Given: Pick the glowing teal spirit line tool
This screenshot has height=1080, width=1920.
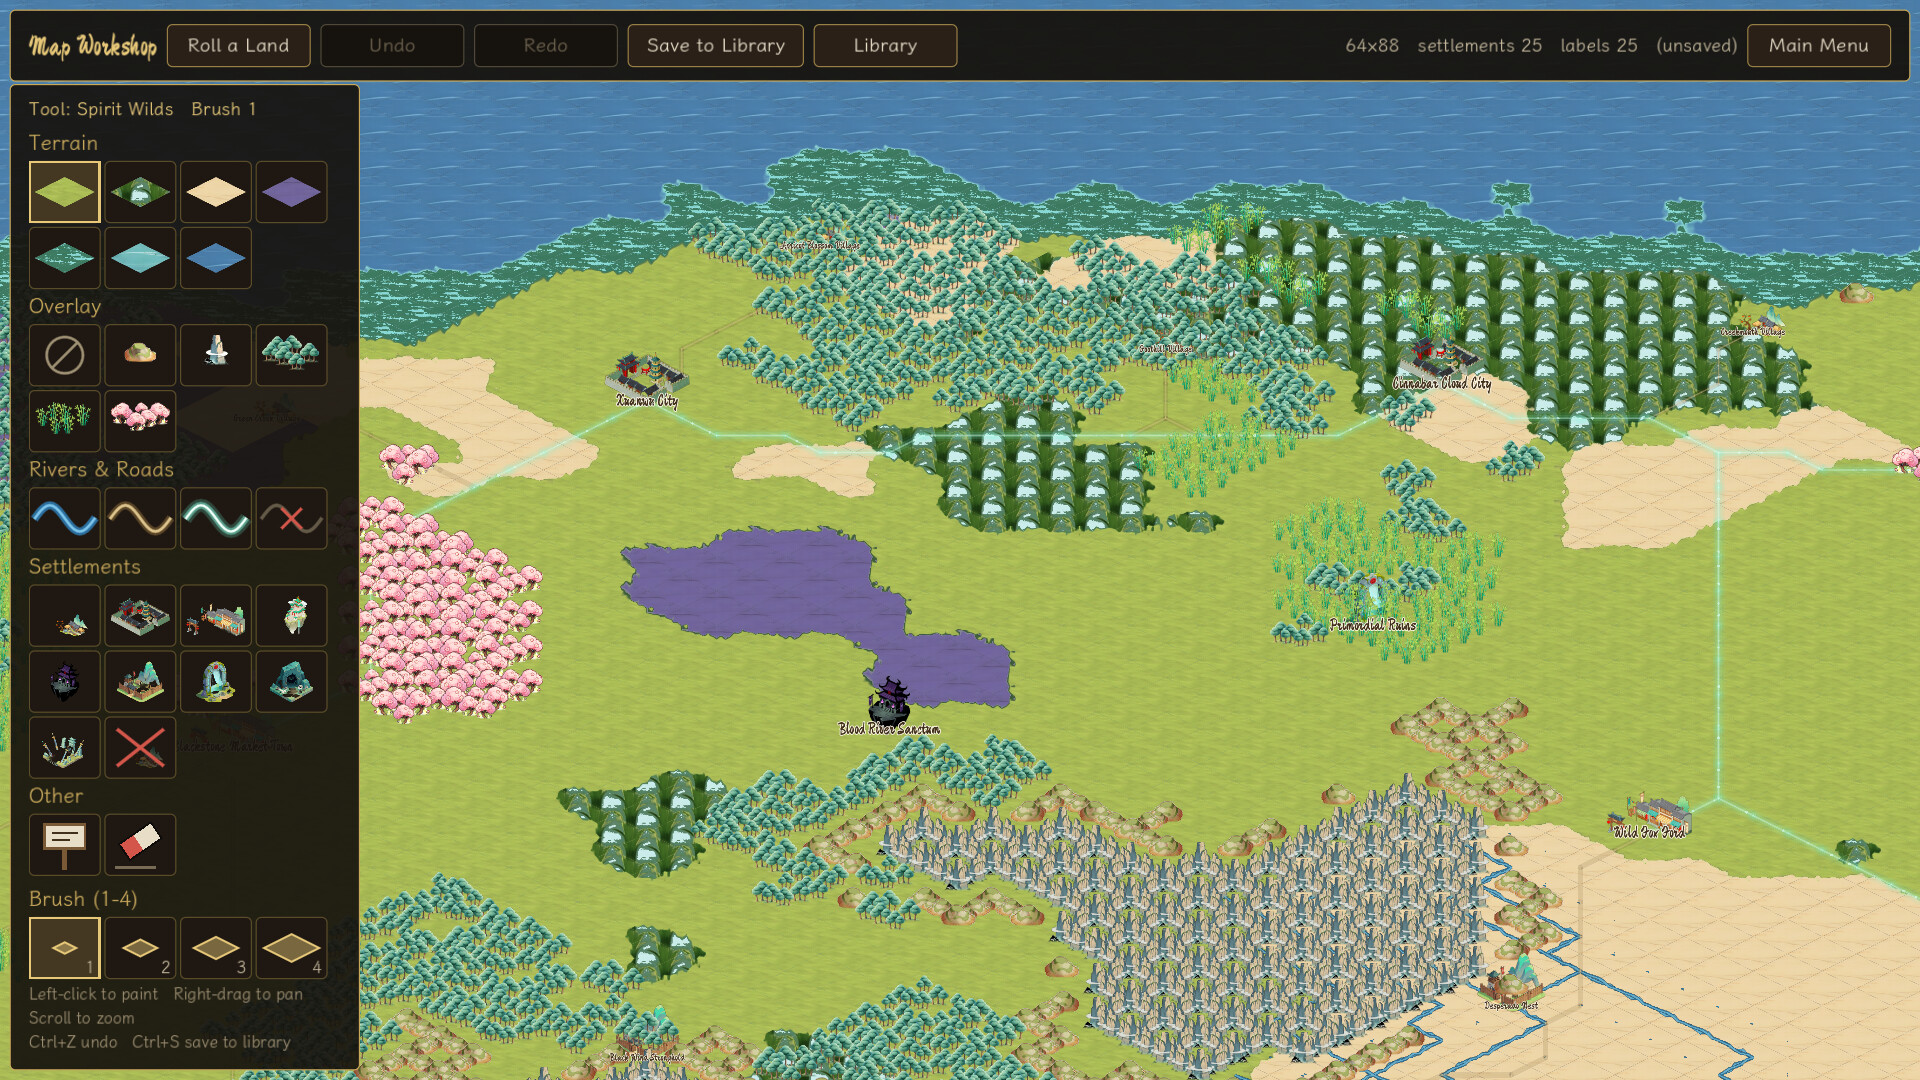Looking at the screenshot, I should pos(216,518).
